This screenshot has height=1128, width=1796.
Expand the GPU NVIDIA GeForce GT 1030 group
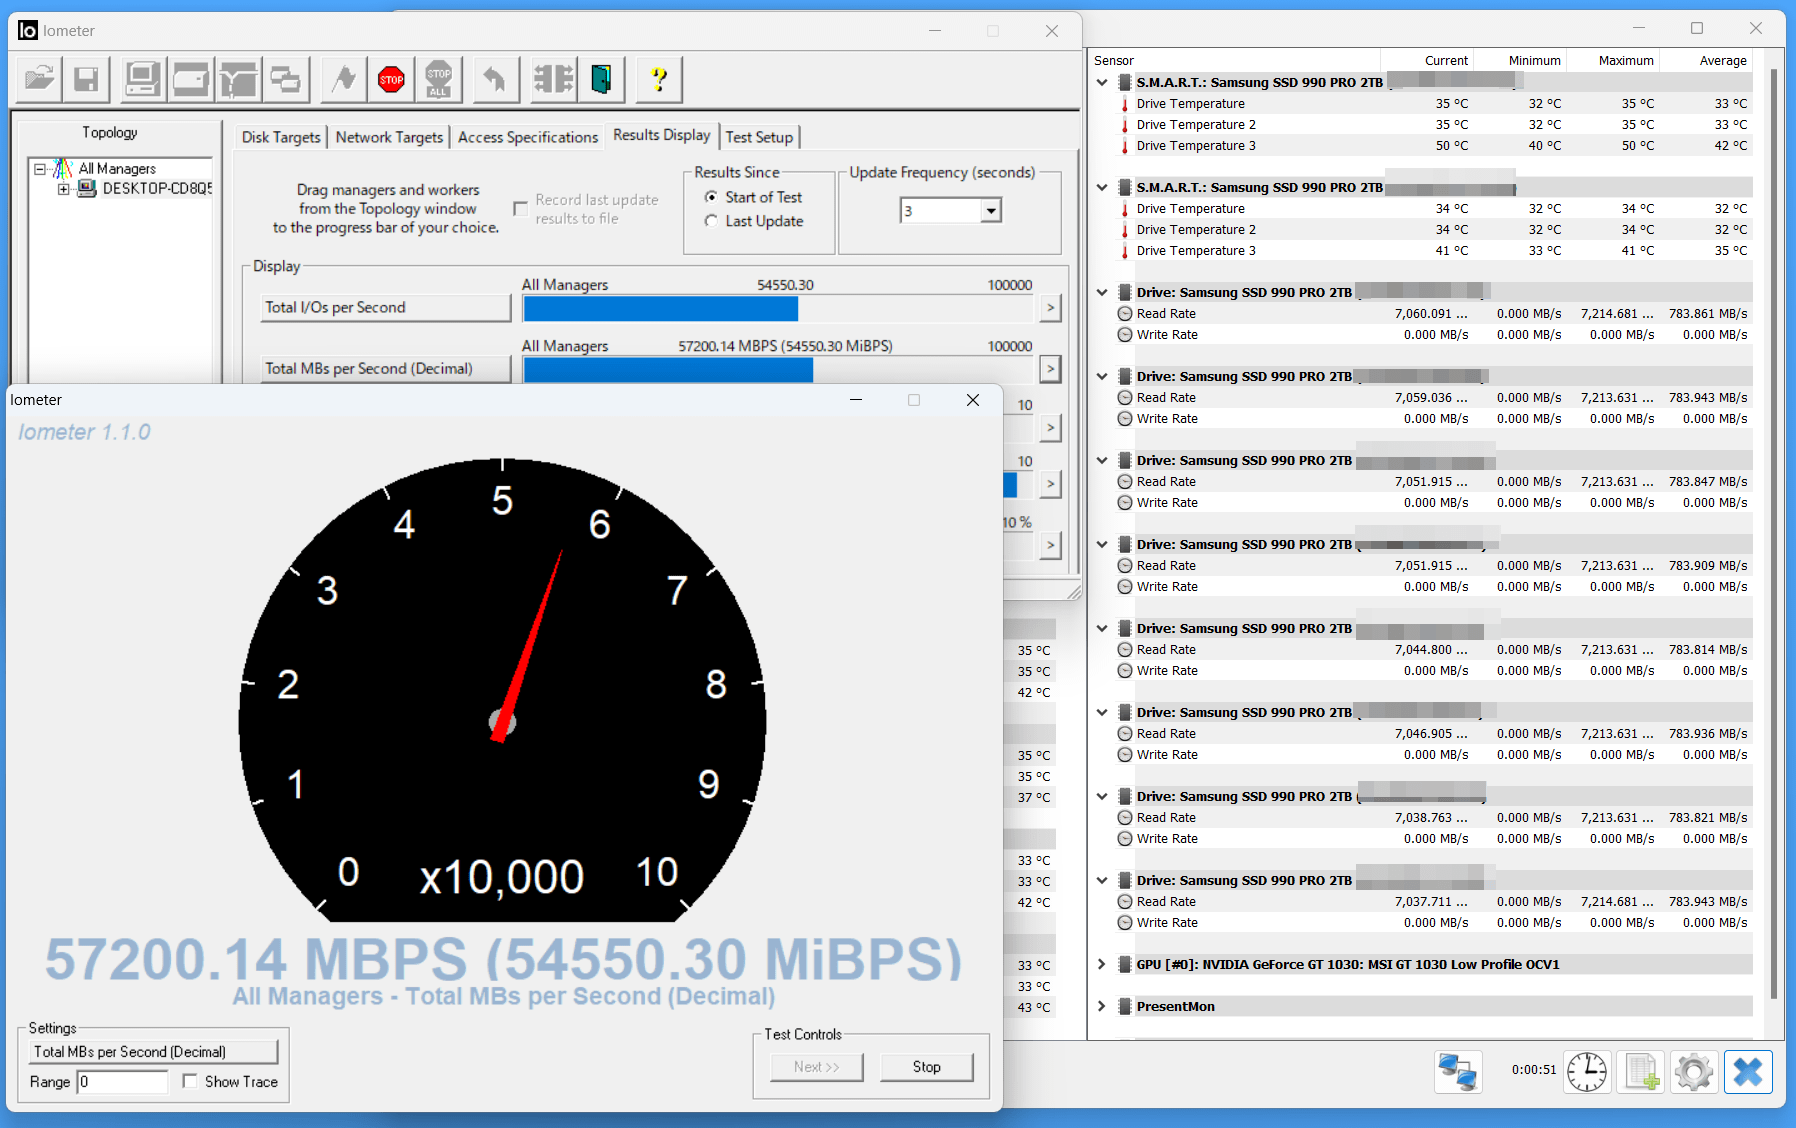click(x=1101, y=965)
